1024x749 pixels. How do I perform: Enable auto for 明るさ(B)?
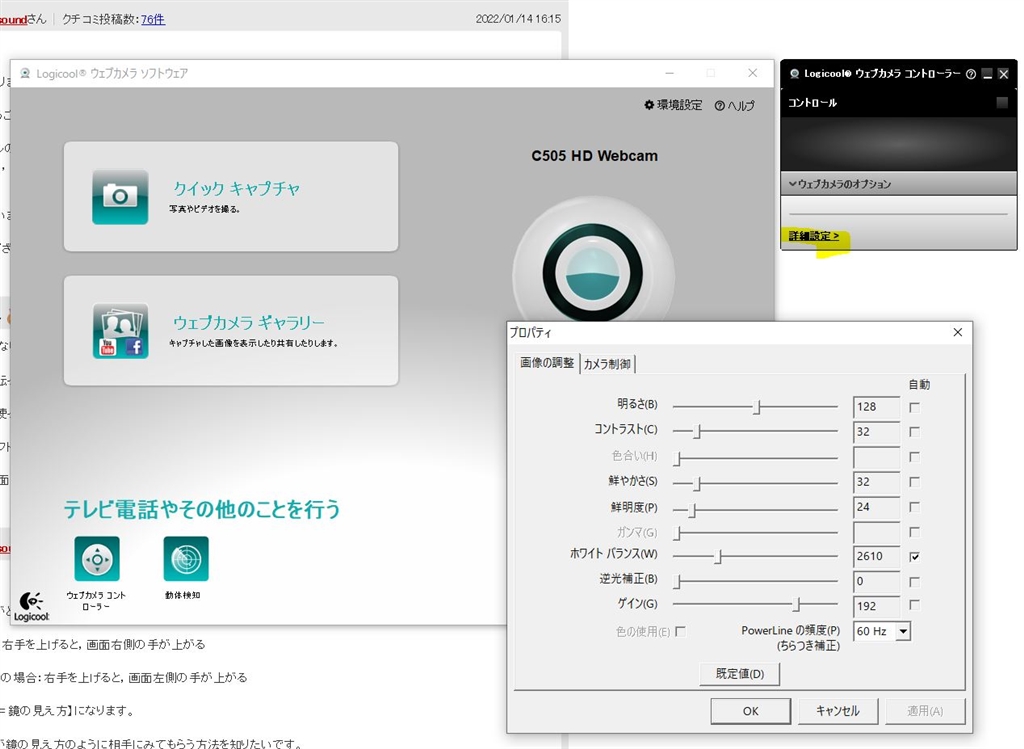click(914, 407)
